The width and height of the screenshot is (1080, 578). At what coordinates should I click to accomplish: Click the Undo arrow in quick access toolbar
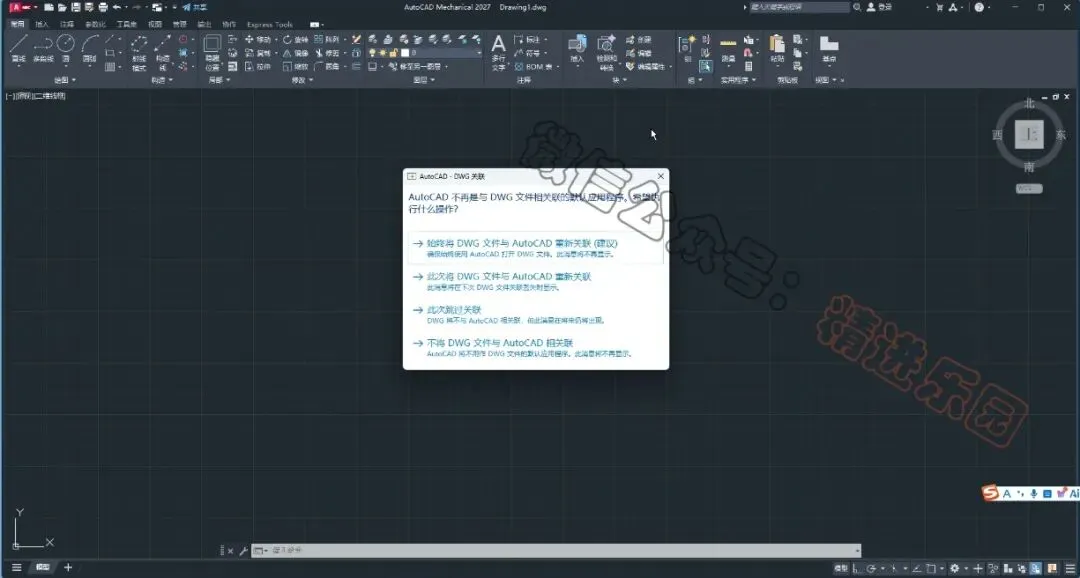(116, 8)
